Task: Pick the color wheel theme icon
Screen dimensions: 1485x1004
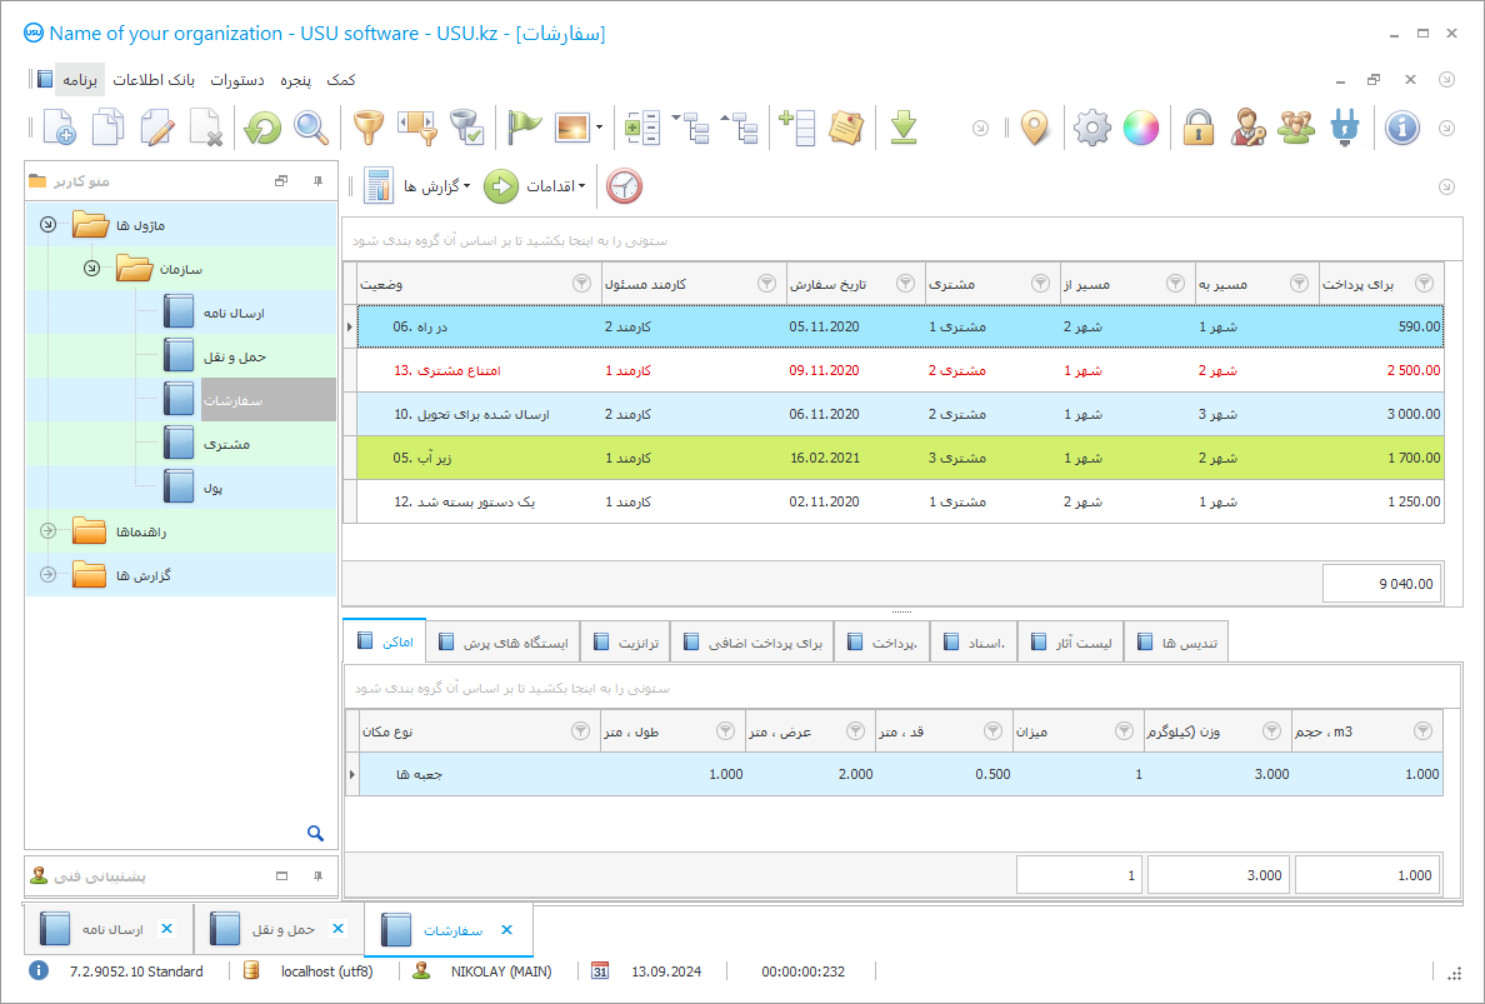Action: pyautogui.click(x=1140, y=128)
